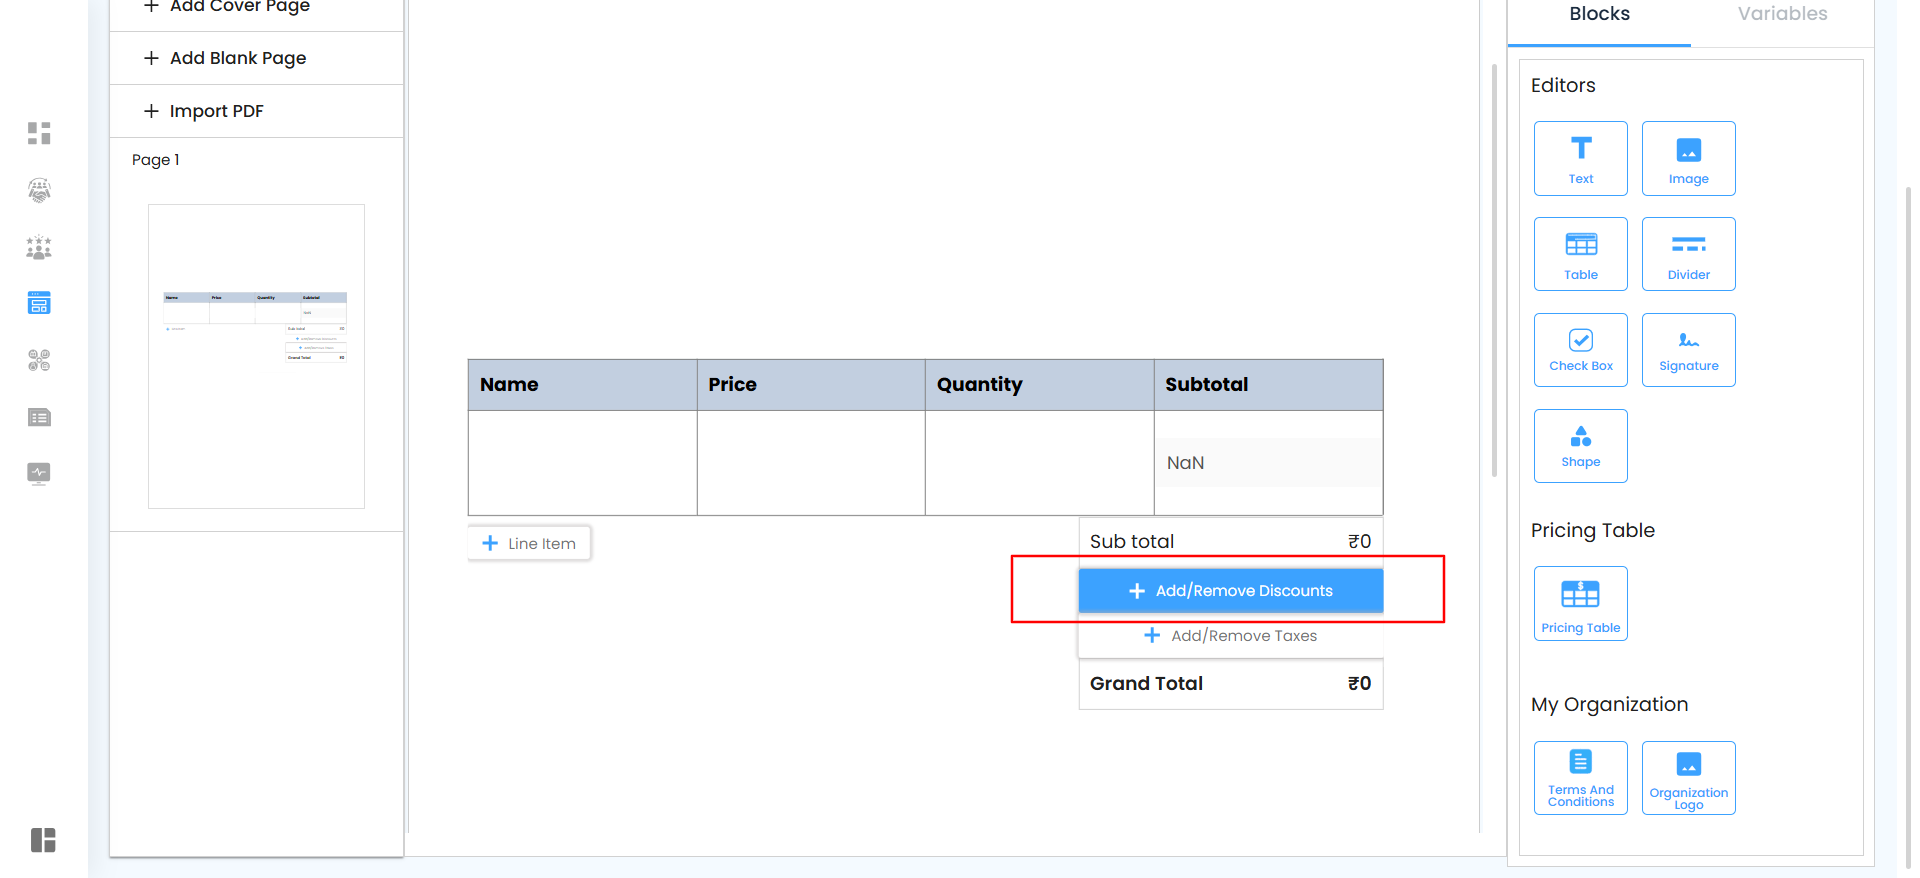Insert the Organization Logo block
This screenshot has height=878, width=1920.
1688,778
